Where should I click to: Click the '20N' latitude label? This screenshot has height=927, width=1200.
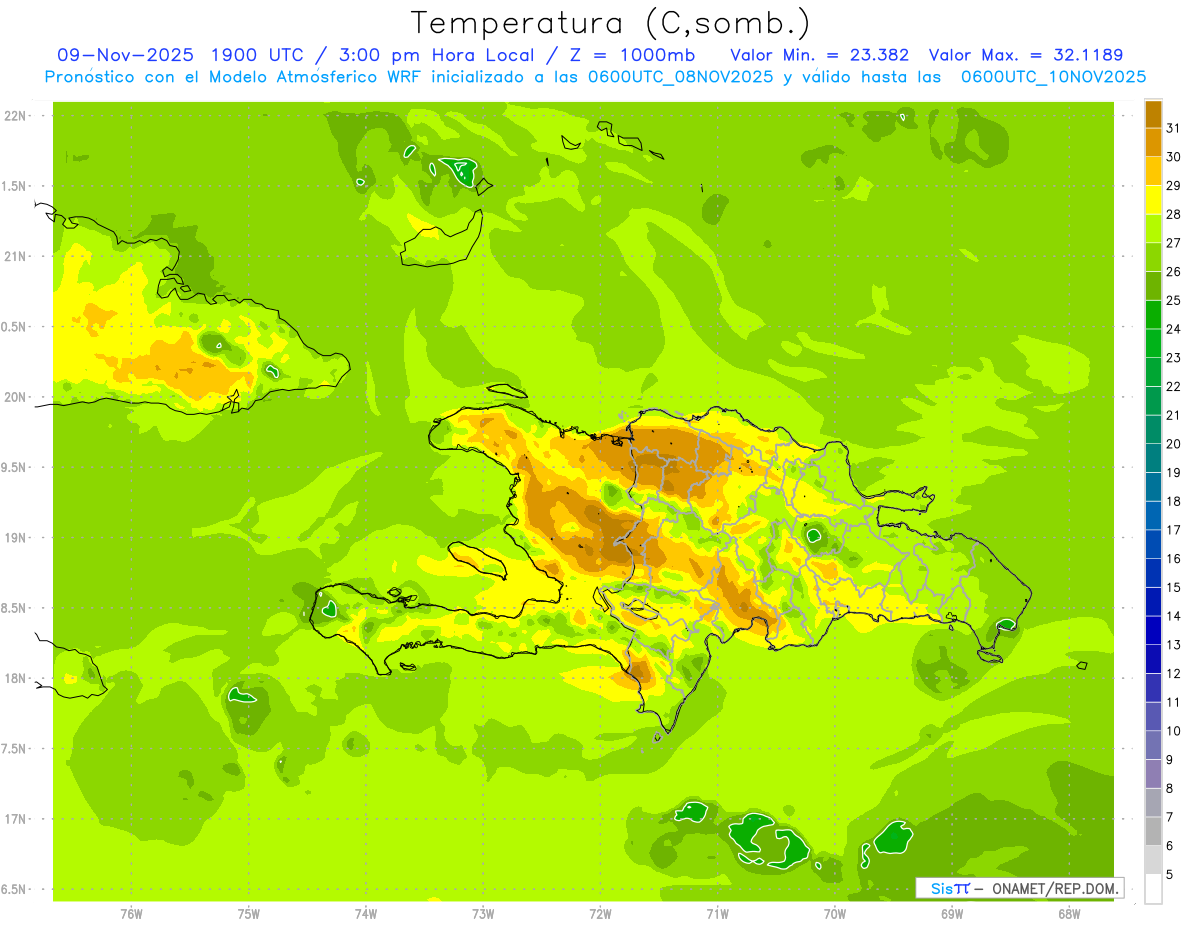pyautogui.click(x=15, y=397)
